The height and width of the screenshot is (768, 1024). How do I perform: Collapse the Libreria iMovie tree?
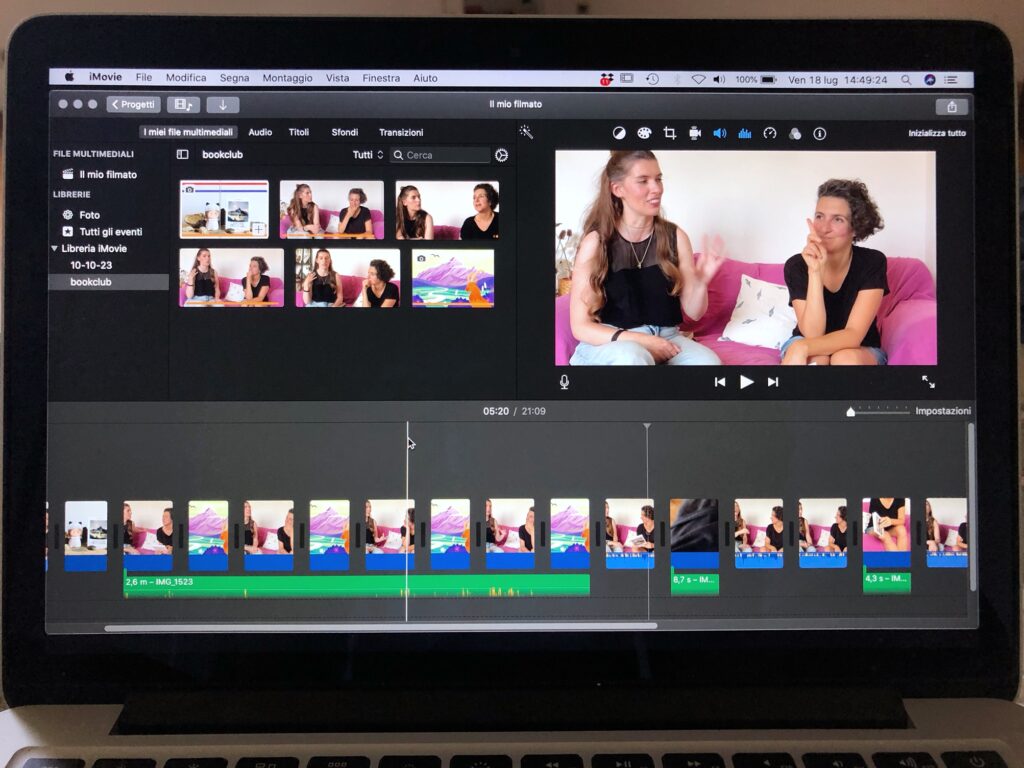(54, 248)
